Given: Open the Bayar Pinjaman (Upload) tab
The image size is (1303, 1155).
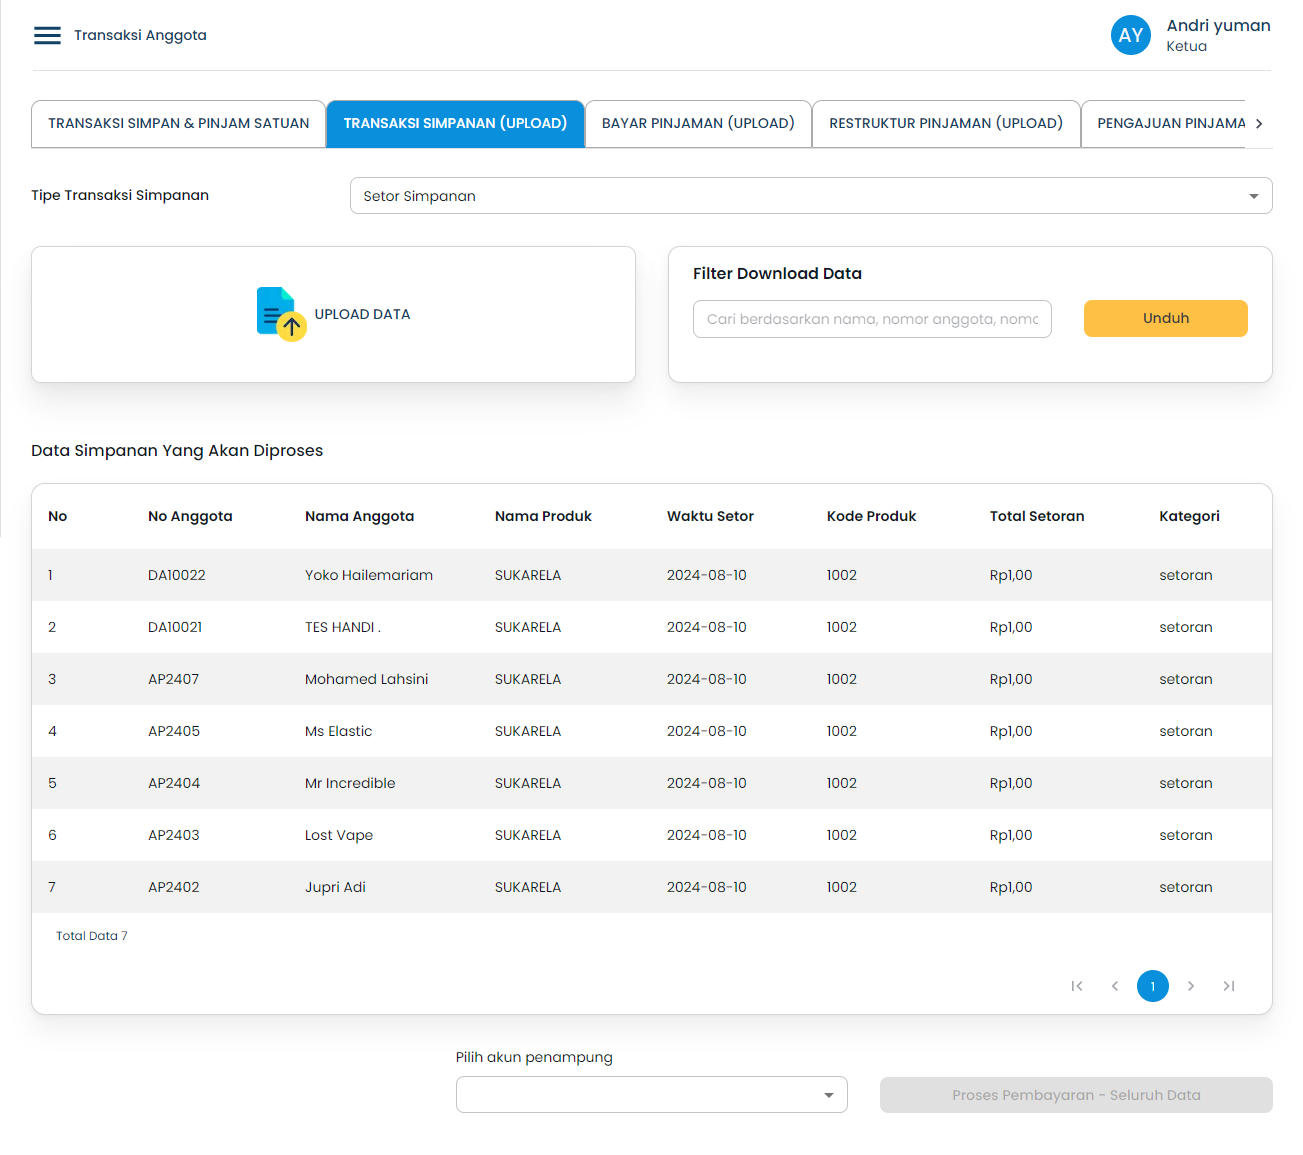Looking at the screenshot, I should tap(698, 124).
